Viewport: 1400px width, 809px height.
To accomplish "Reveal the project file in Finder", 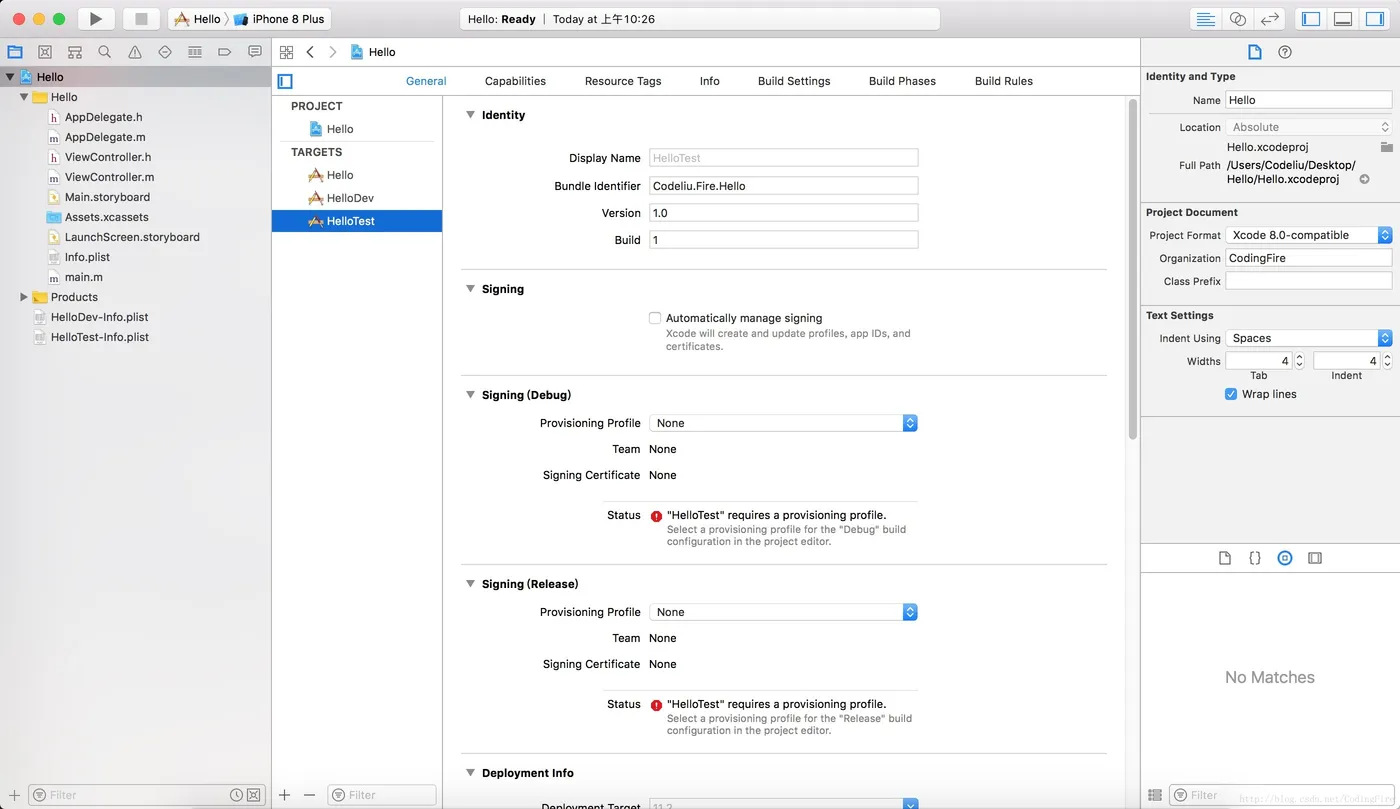I will 1364,179.
